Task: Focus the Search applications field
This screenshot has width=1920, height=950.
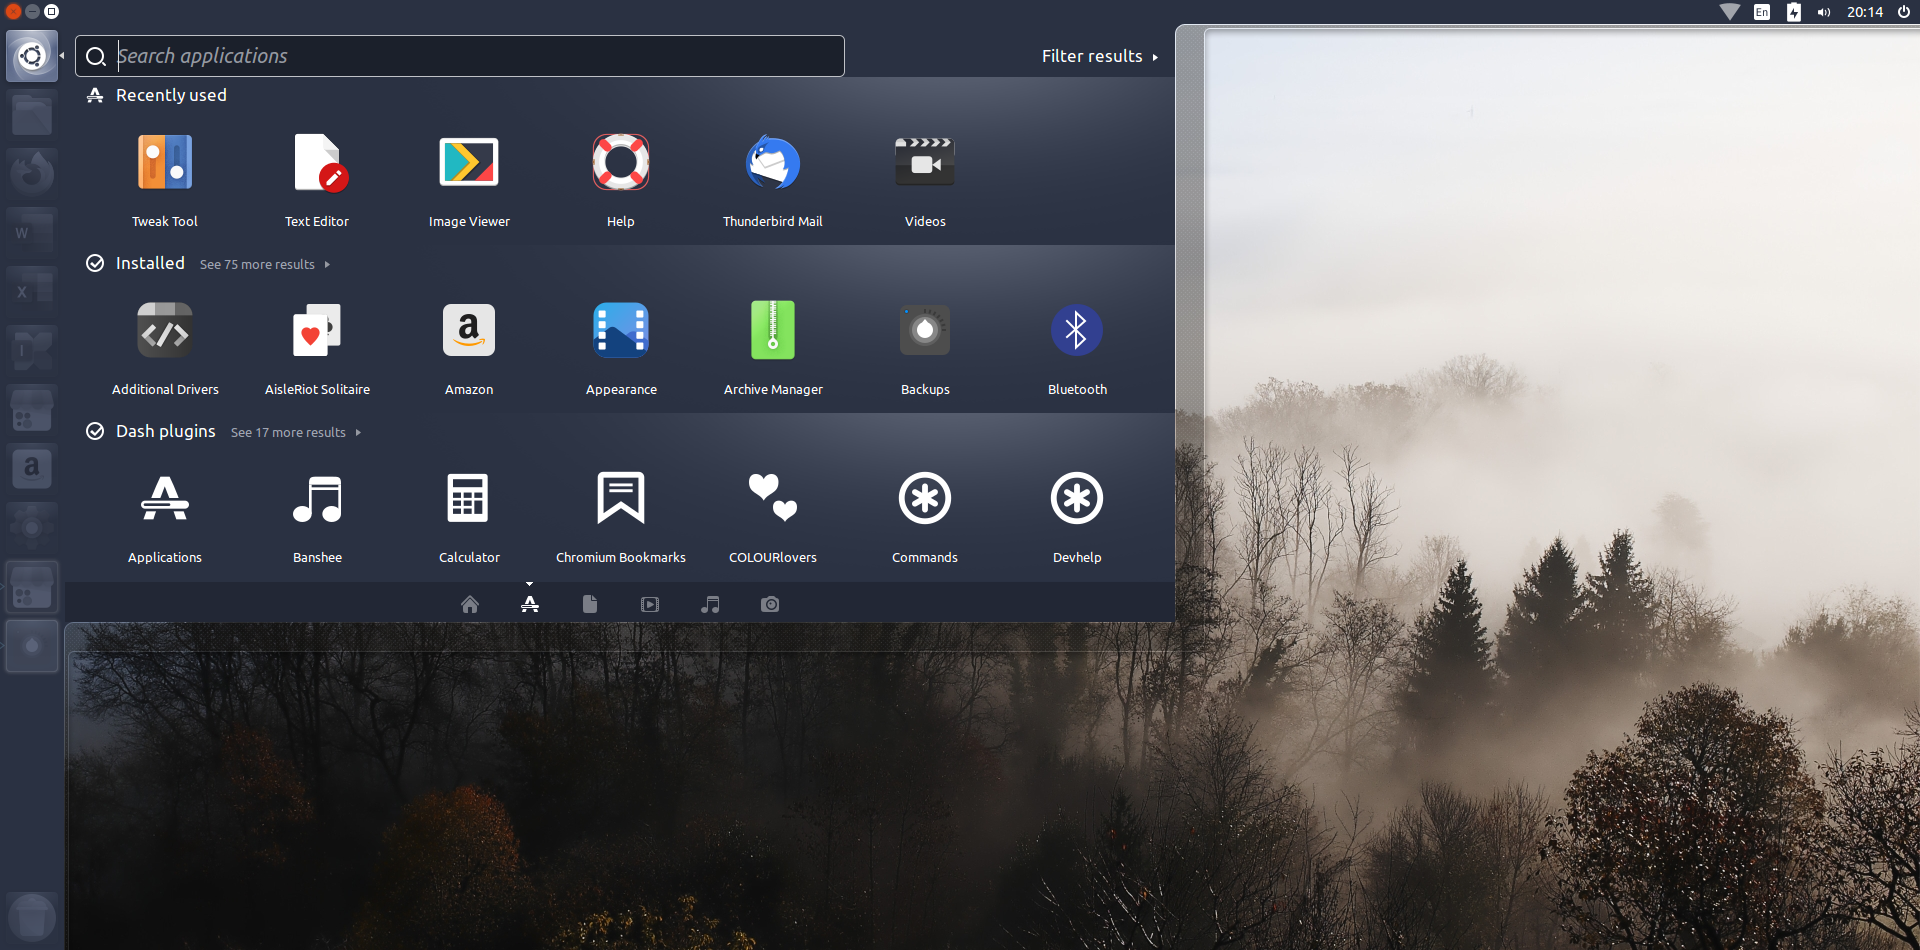Action: [460, 56]
